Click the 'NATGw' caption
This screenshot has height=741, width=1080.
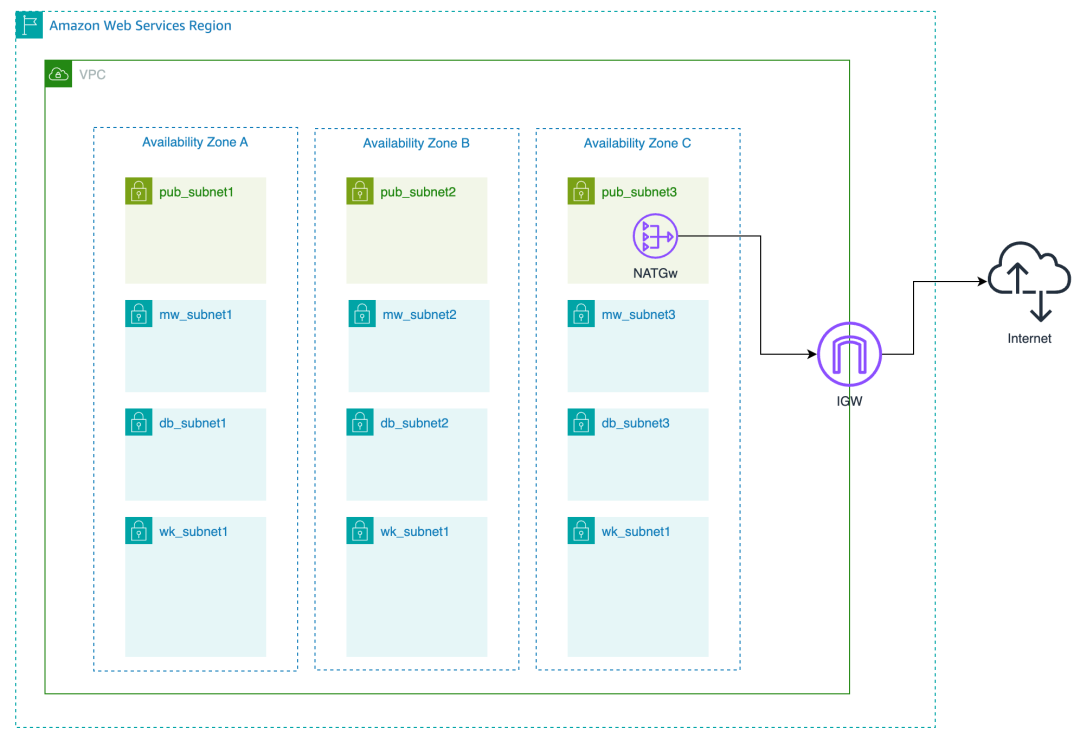655,273
